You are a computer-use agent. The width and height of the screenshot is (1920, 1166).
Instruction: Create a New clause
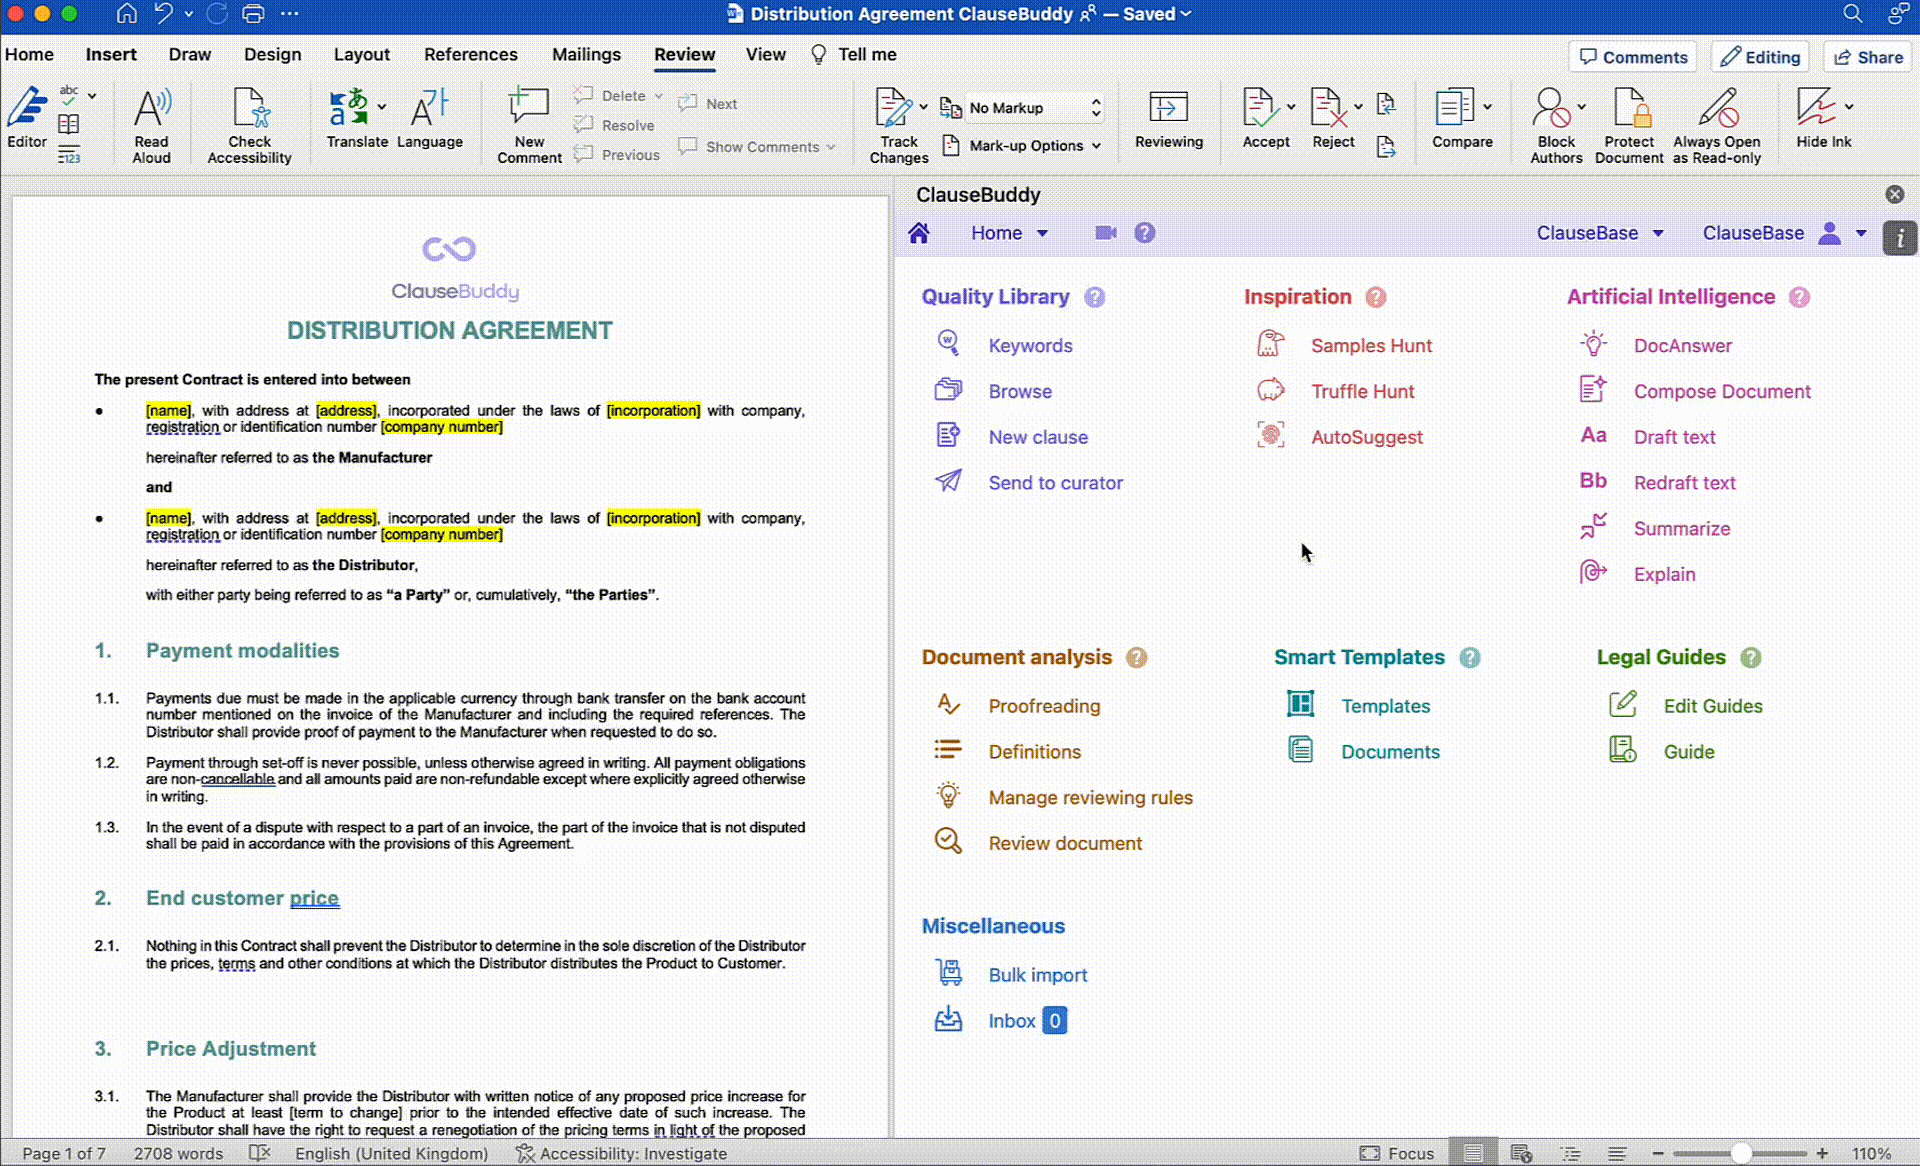1038,438
